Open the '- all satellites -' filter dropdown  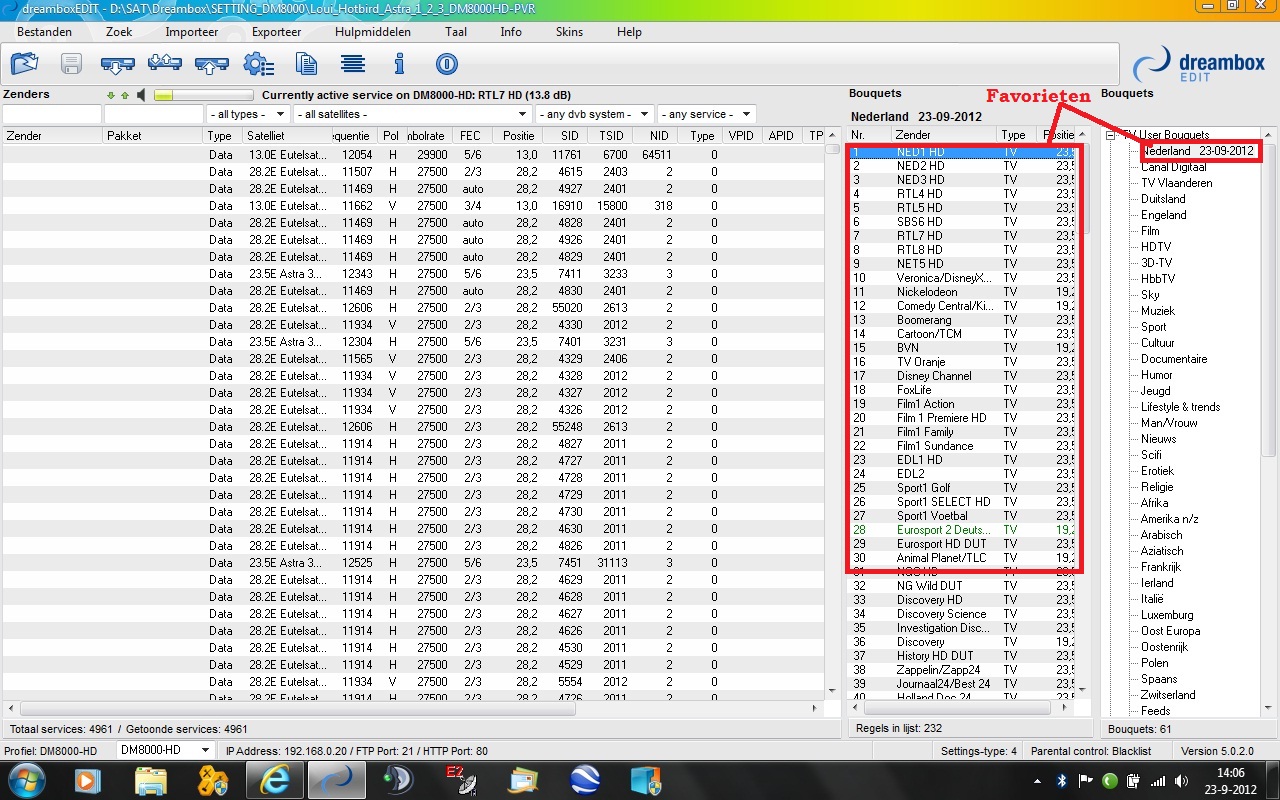pos(412,114)
